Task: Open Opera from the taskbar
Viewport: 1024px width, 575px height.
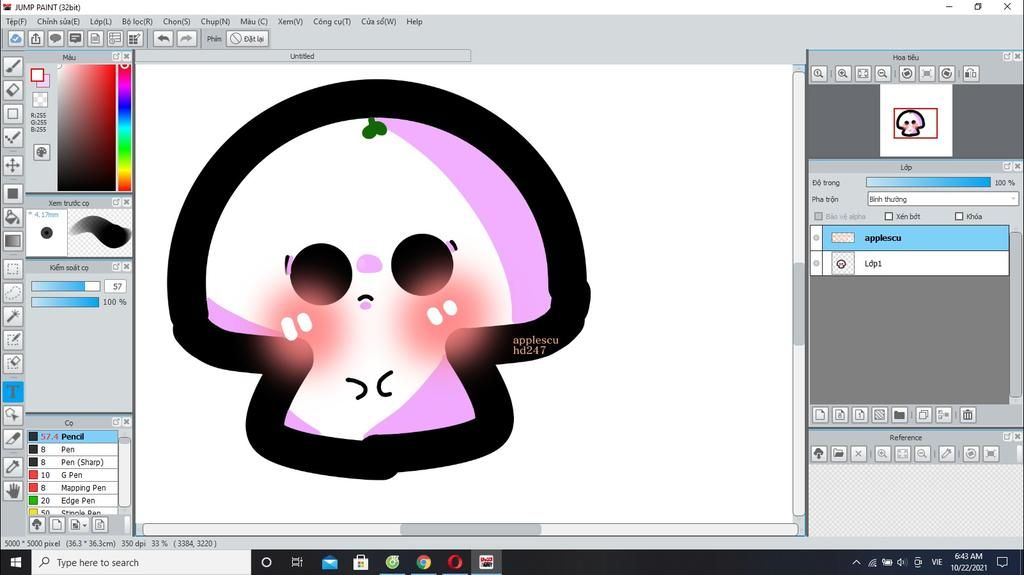Action: [455, 562]
